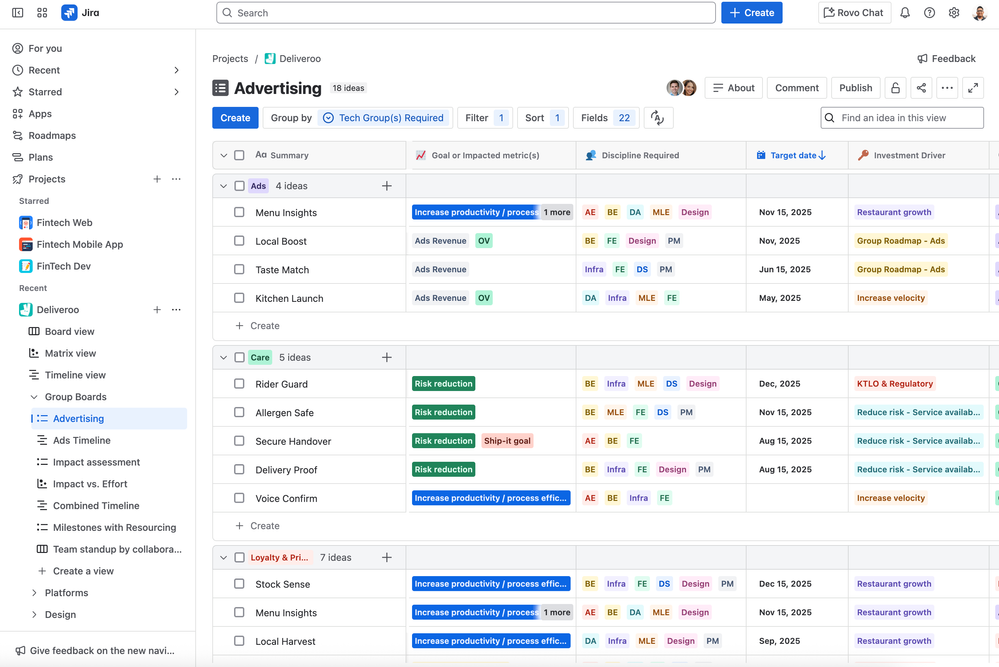
Task: Click the OV tag on Local Boost
Action: tap(484, 241)
